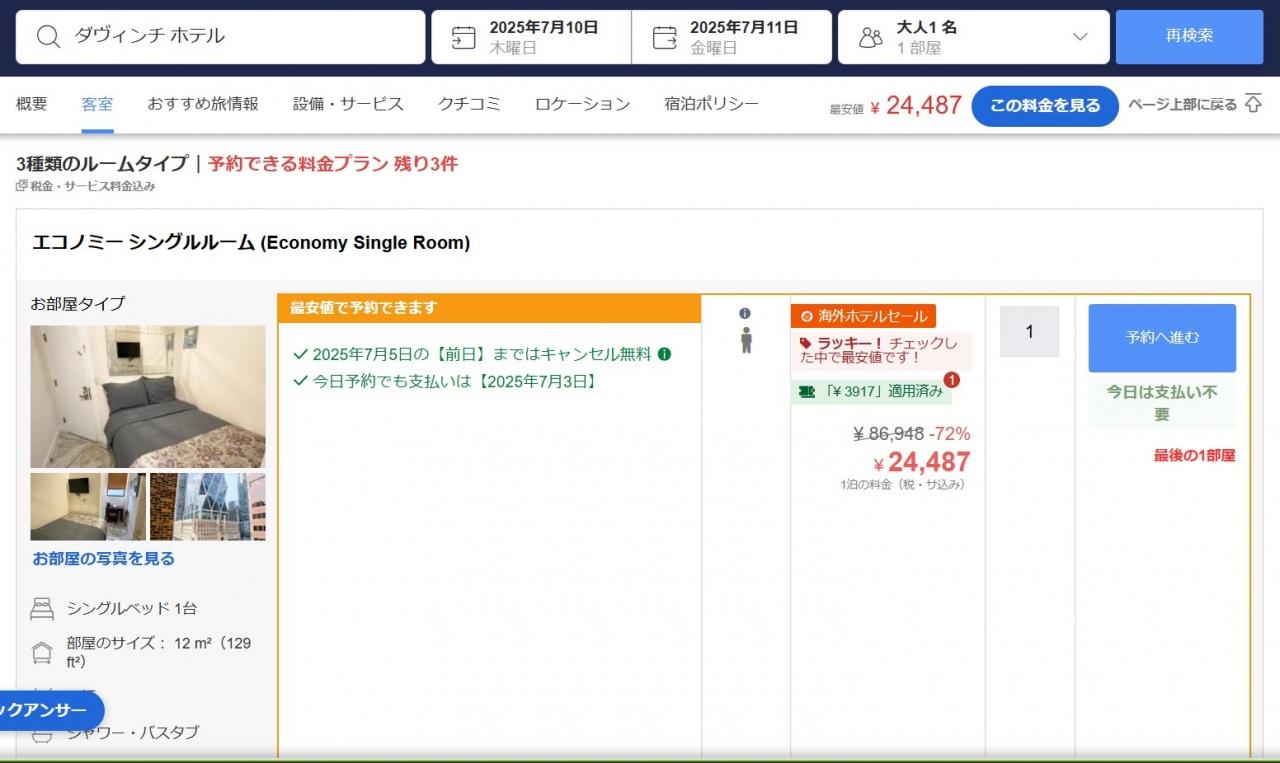Open the room quantity selector showing 1

coord(1029,332)
